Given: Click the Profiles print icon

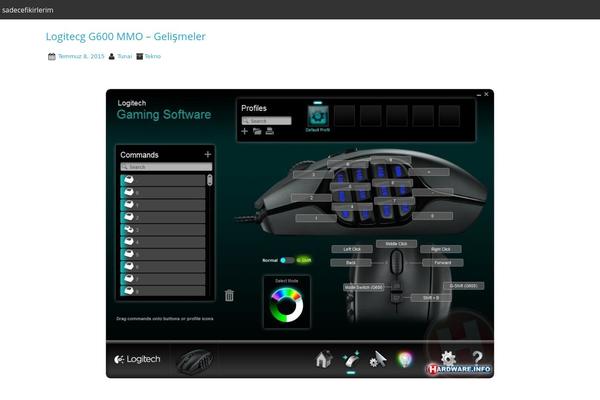Looking at the screenshot, I should 270,131.
